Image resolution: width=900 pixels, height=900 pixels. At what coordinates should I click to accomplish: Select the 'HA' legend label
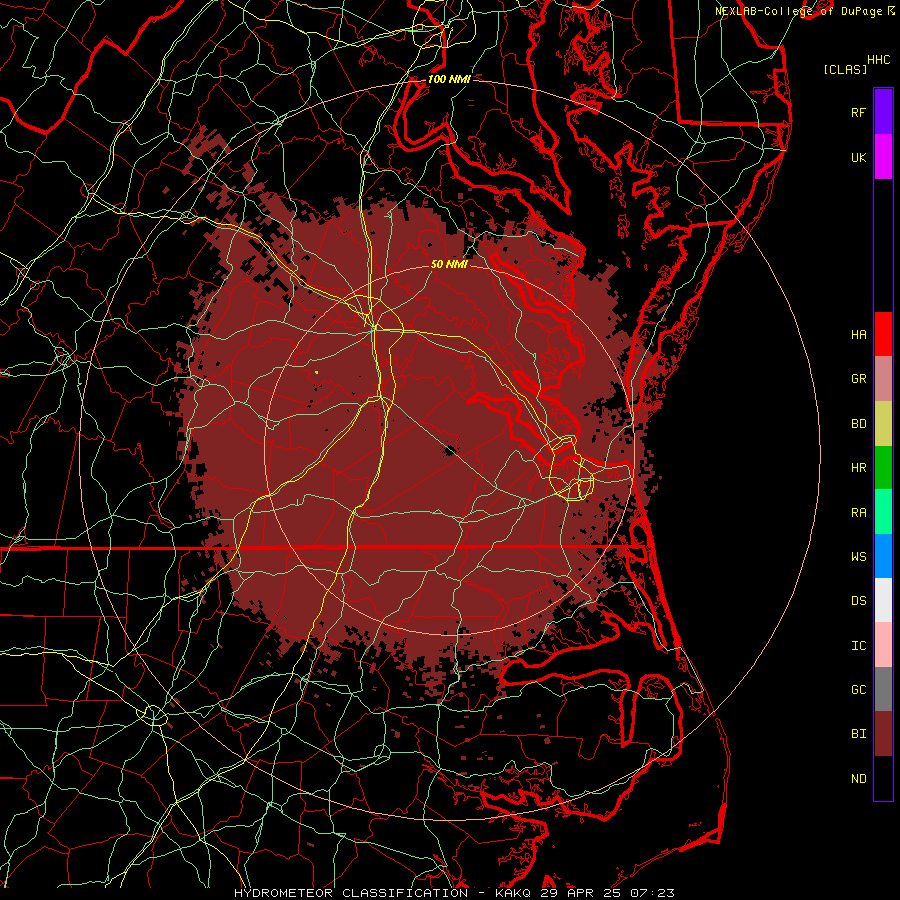pyautogui.click(x=858, y=334)
